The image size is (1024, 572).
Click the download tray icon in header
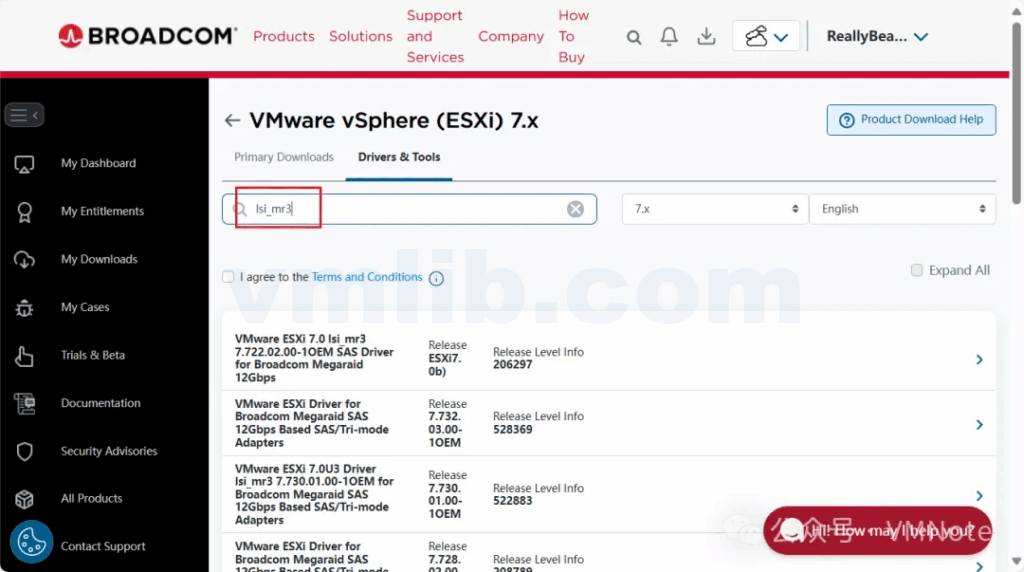pos(706,37)
